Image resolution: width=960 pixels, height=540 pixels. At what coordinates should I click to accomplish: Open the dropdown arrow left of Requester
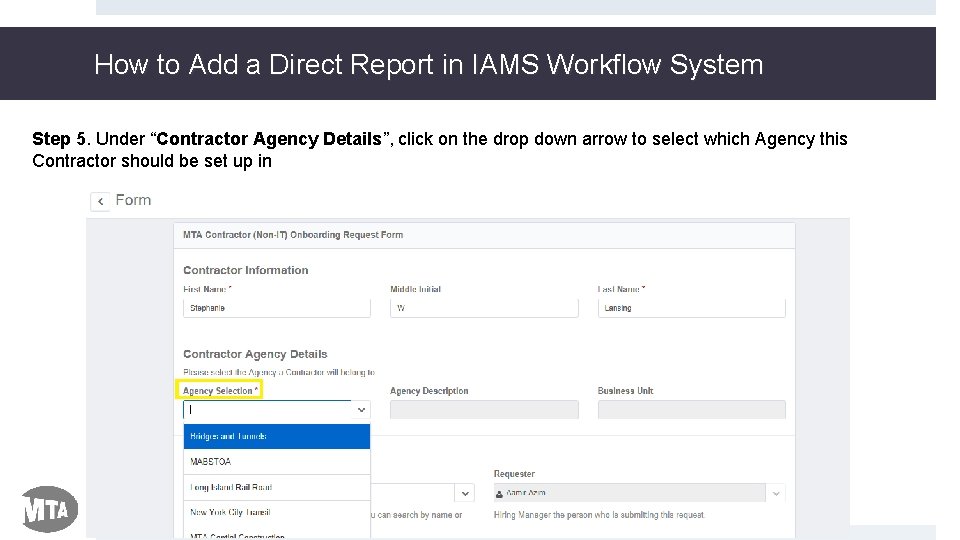(465, 493)
